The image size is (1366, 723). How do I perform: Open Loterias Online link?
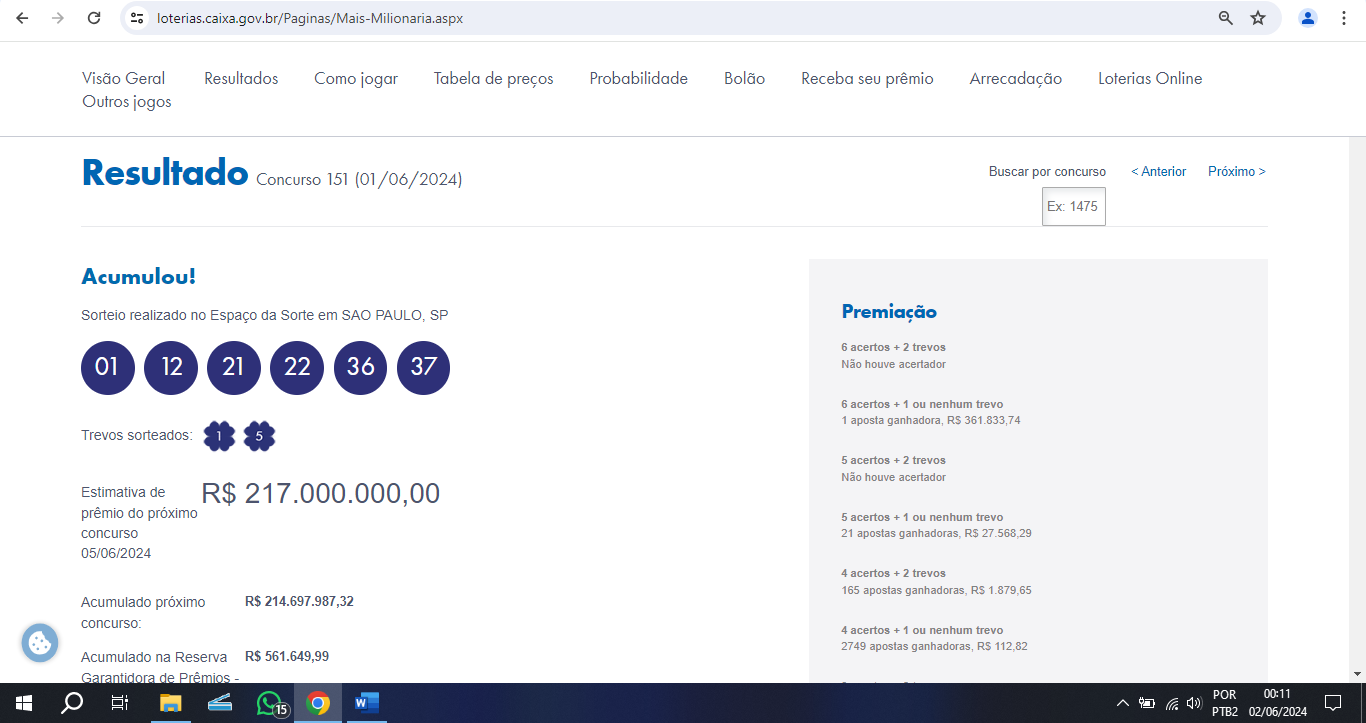[1150, 78]
